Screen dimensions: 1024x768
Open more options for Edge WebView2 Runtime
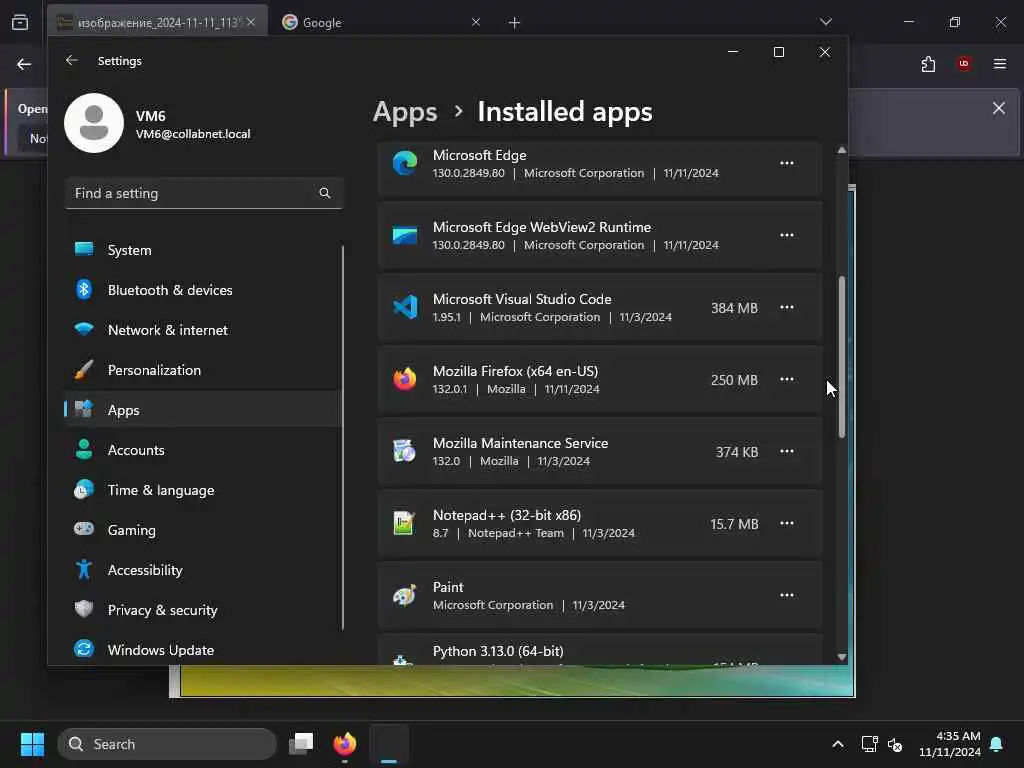click(x=787, y=235)
